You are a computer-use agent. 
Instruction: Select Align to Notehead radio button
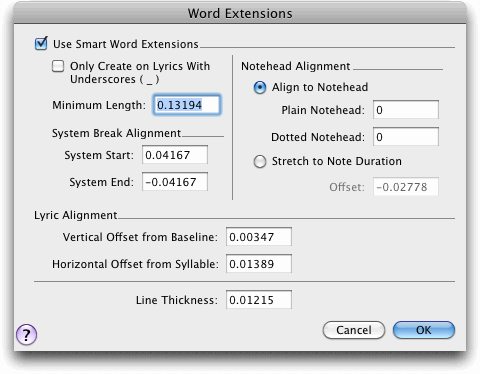pos(260,88)
